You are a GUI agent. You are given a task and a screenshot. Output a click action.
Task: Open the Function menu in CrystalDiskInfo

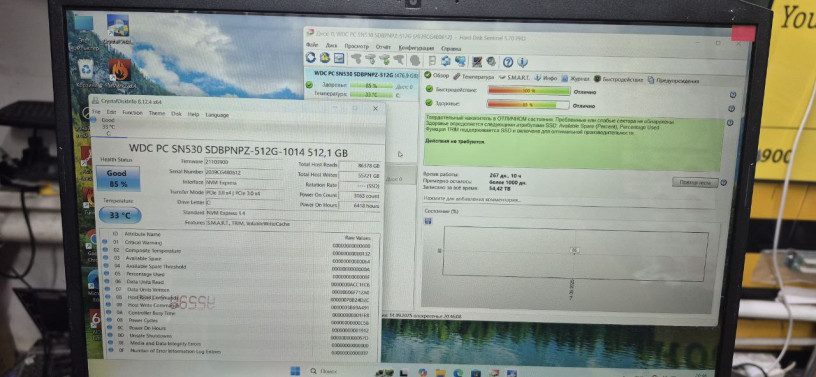132,112
